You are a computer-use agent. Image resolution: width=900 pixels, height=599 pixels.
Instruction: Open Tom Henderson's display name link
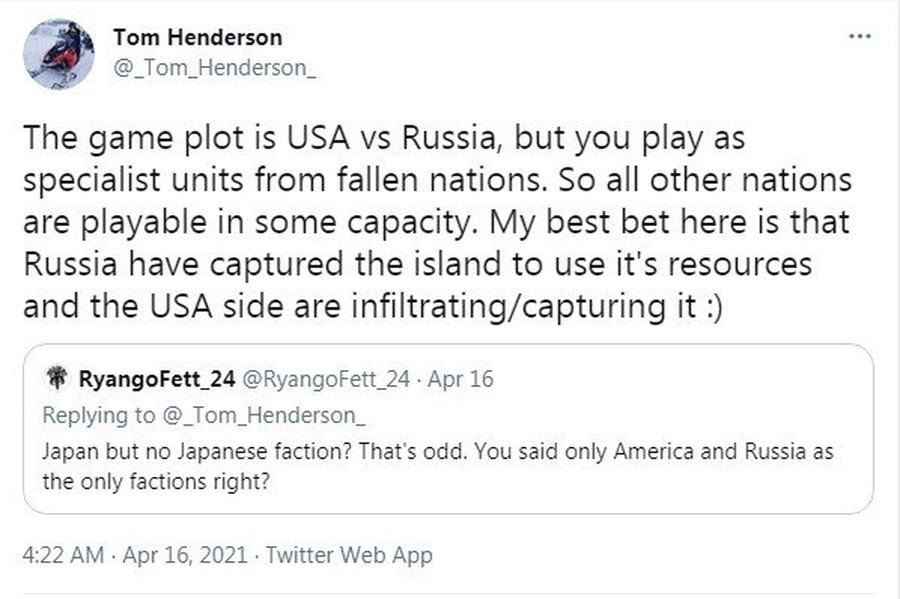coord(197,37)
